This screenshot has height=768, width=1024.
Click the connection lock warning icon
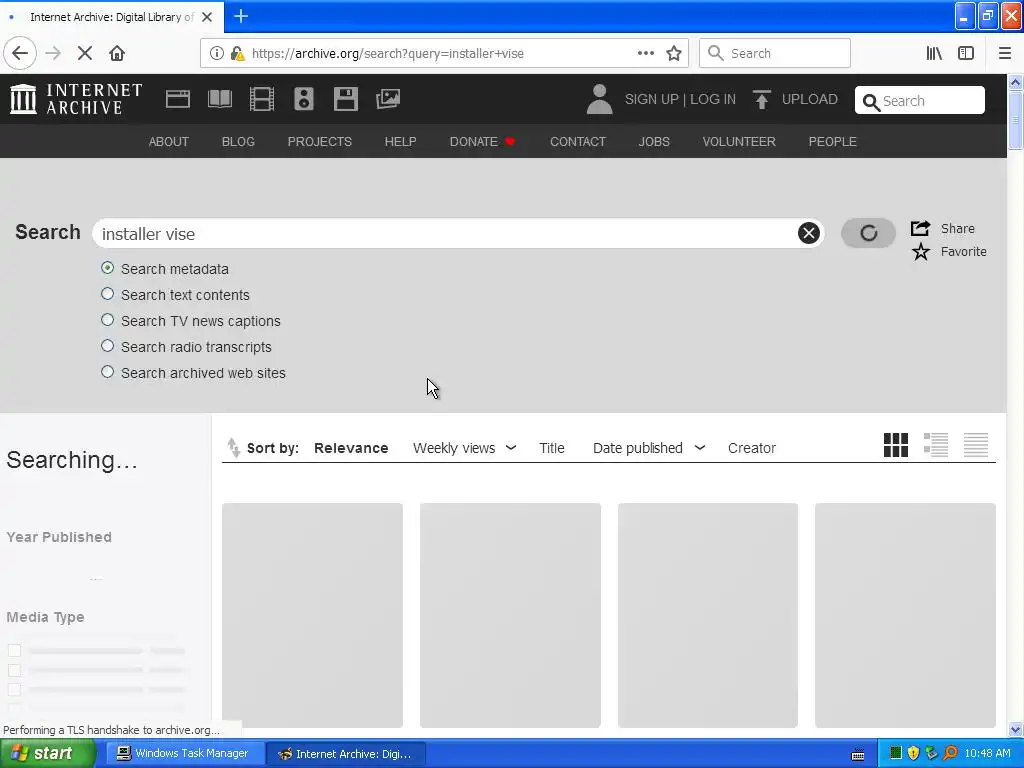238,53
